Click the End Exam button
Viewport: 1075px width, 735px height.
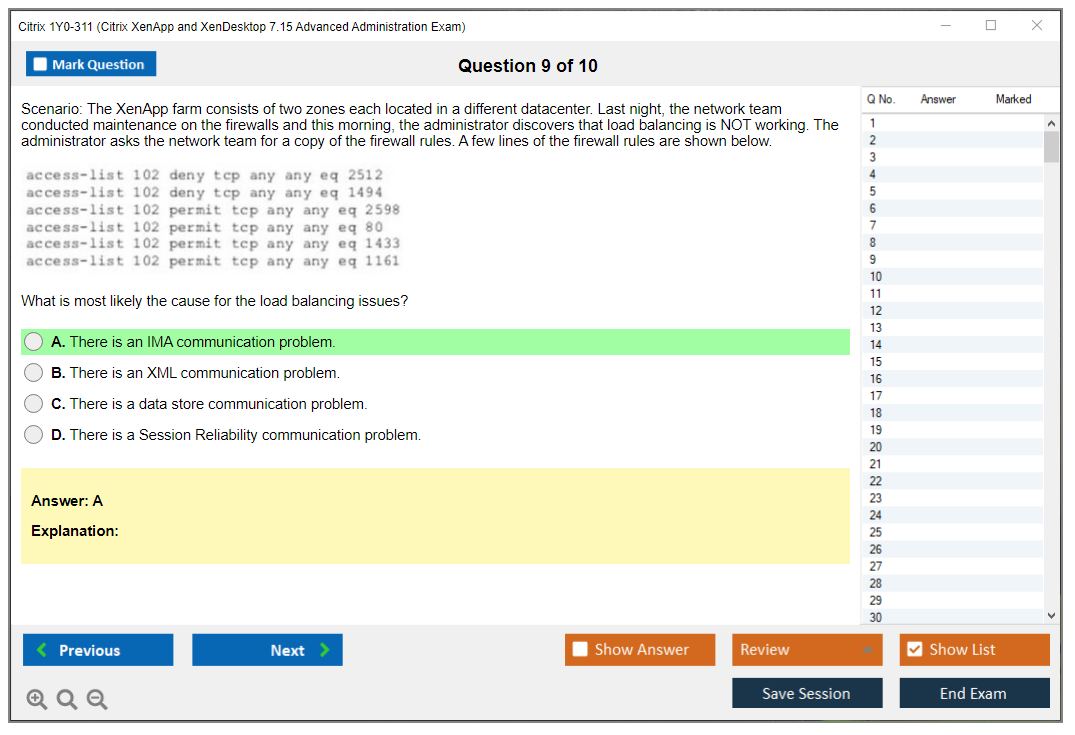pos(974,693)
